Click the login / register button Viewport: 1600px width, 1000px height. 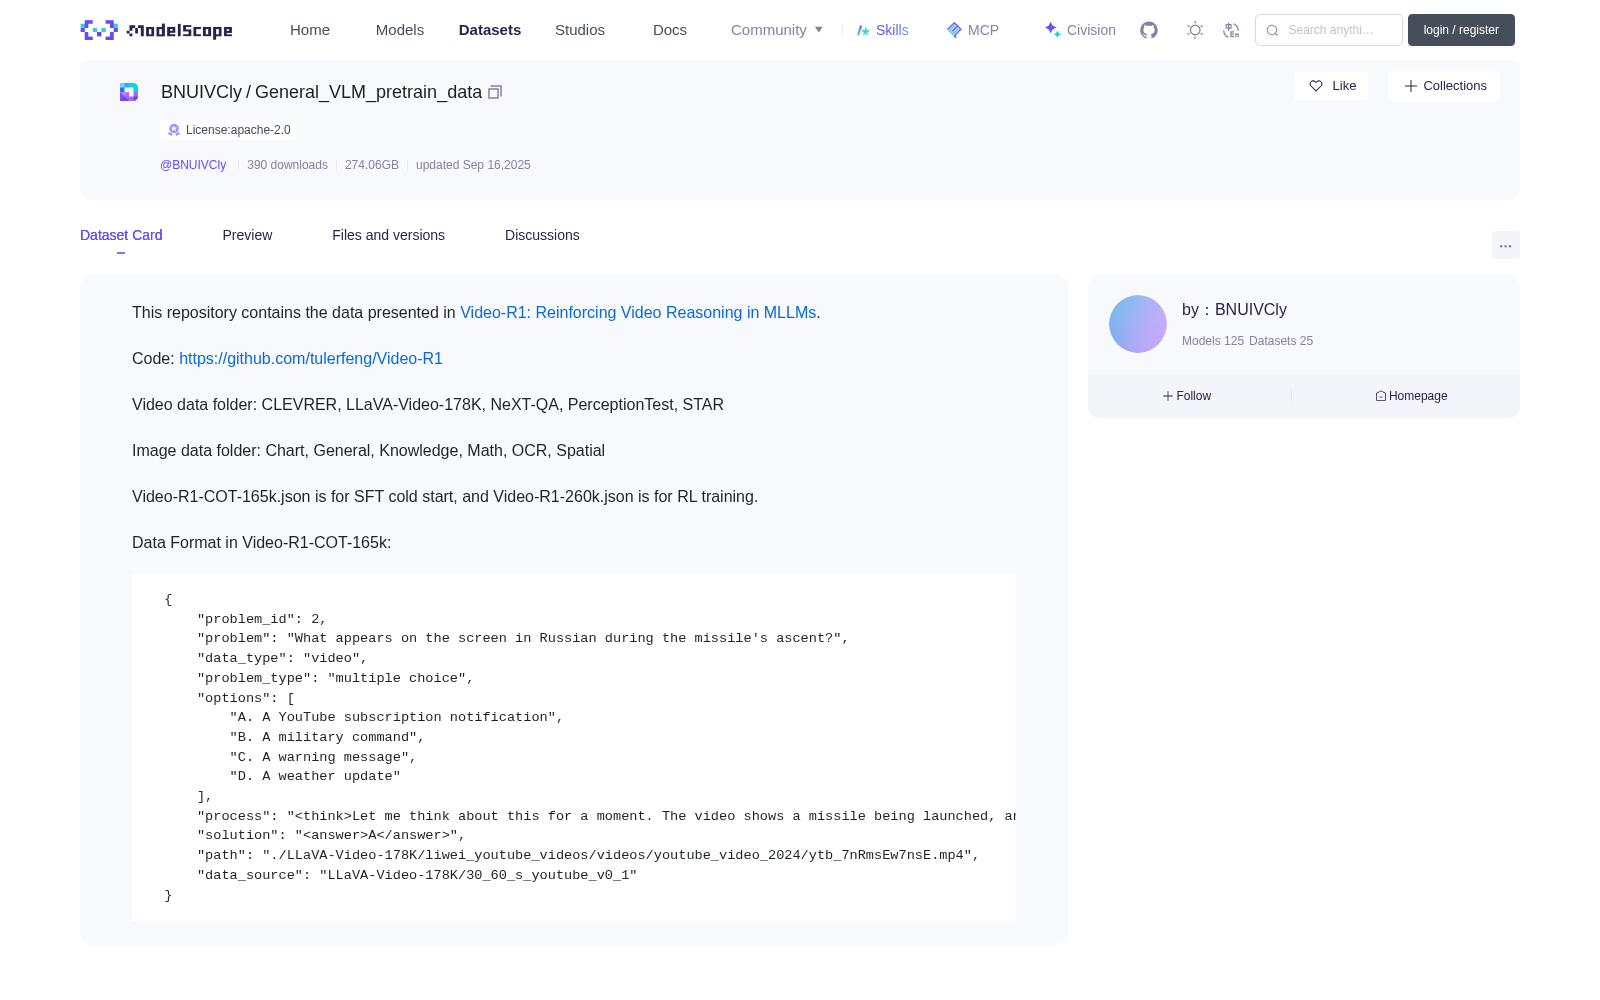coord(1461,30)
